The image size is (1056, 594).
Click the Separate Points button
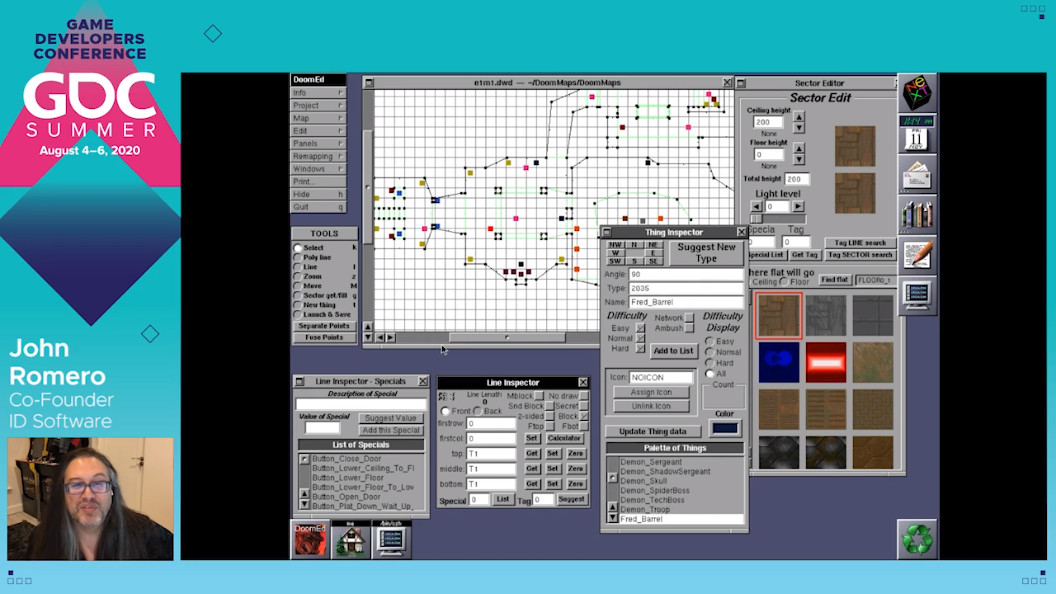pyautogui.click(x=324, y=326)
